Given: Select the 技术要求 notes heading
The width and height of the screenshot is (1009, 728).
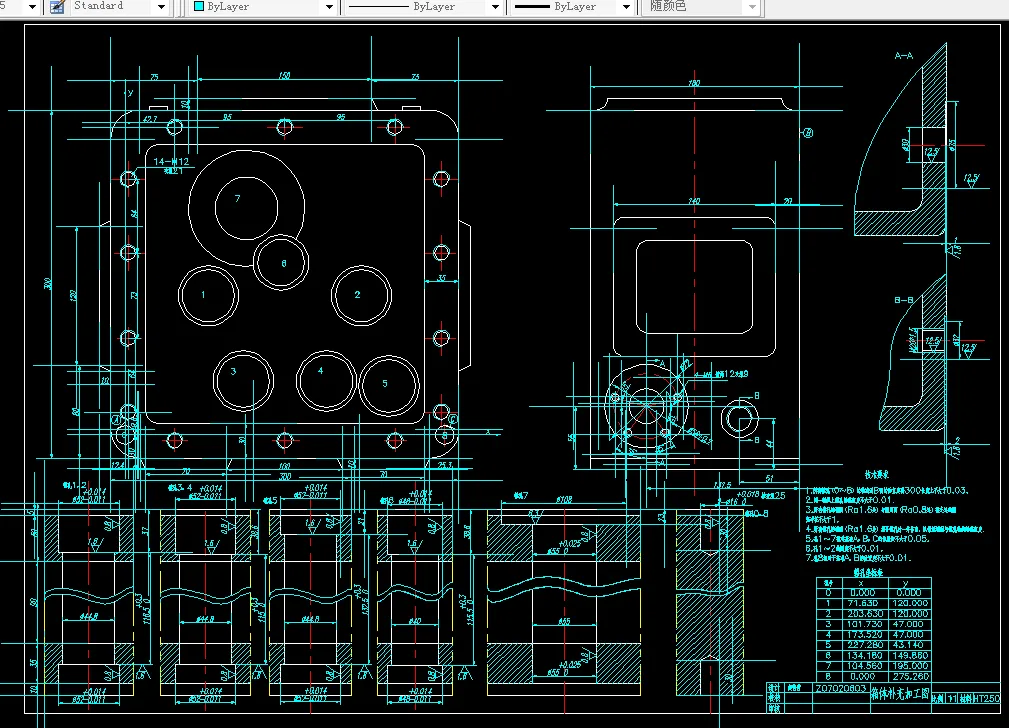Looking at the screenshot, I should (876, 474).
